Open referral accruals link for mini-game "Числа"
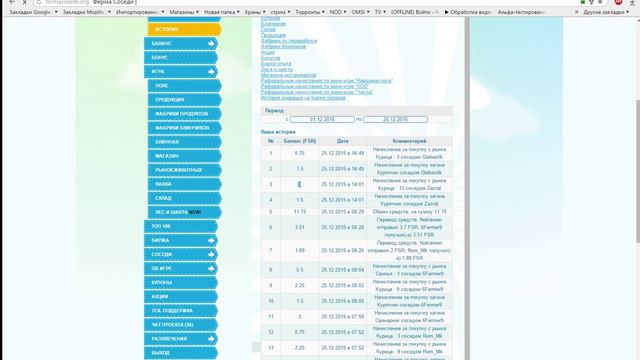Image resolution: width=640 pixels, height=360 pixels. [x=317, y=92]
